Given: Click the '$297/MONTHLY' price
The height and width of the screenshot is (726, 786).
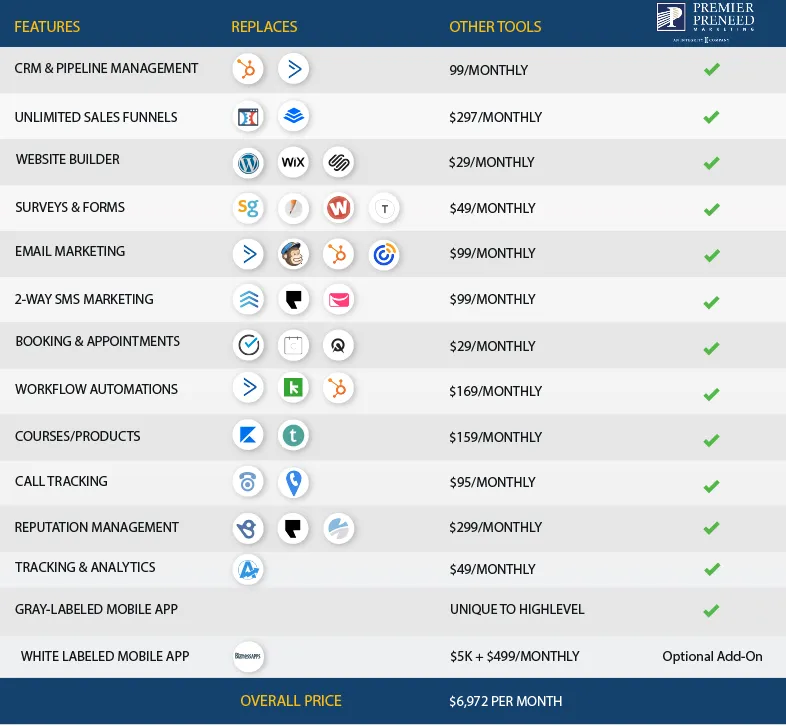Looking at the screenshot, I should click(x=496, y=117).
